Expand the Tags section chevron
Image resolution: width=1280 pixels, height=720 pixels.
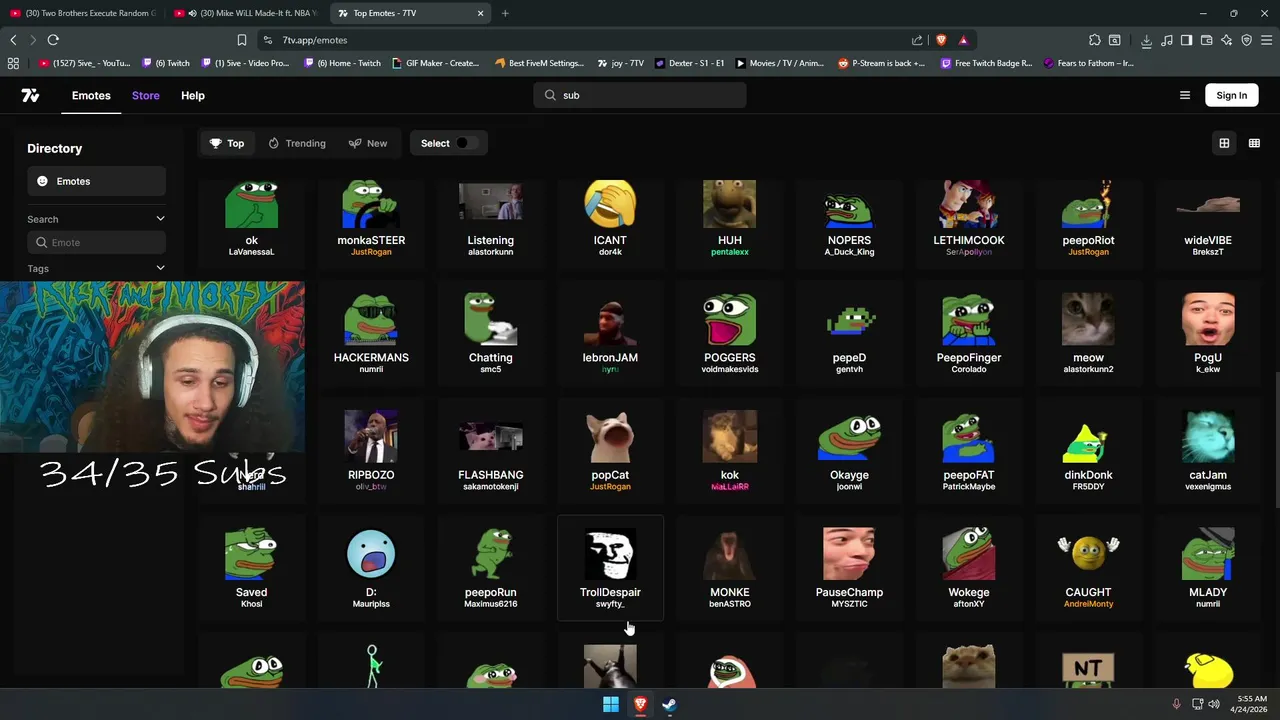(x=160, y=268)
